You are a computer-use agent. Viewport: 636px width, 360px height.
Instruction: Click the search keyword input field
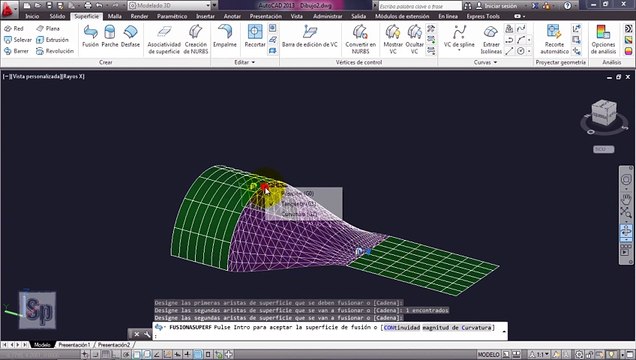pos(420,6)
